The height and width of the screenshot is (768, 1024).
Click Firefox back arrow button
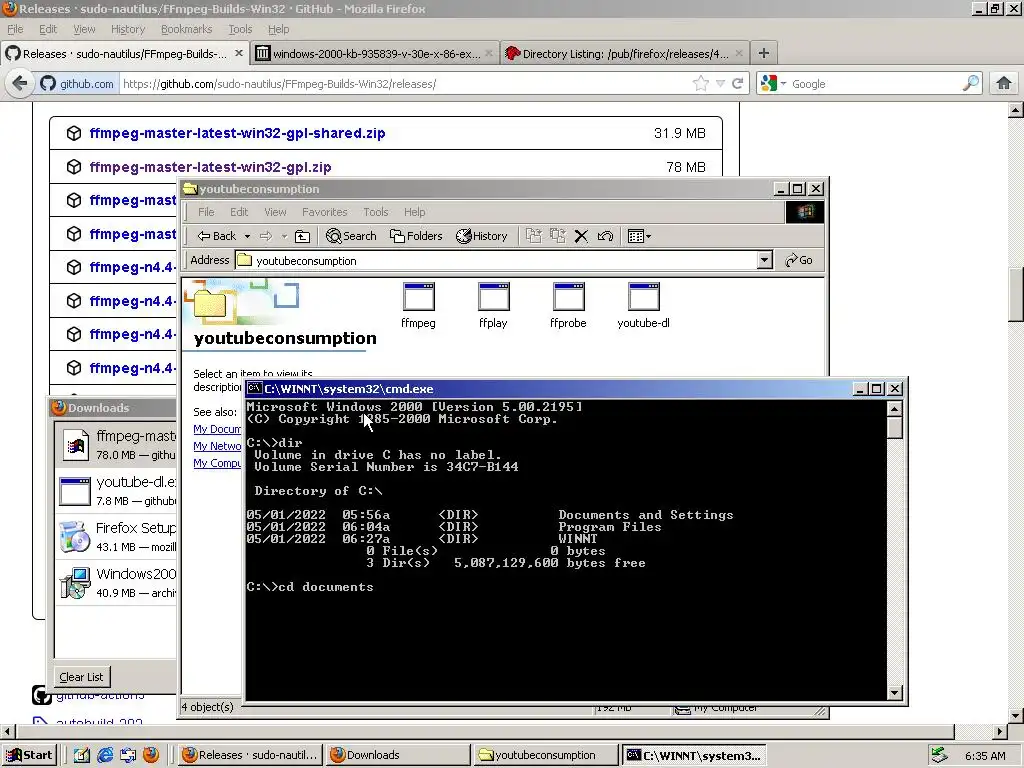point(20,84)
